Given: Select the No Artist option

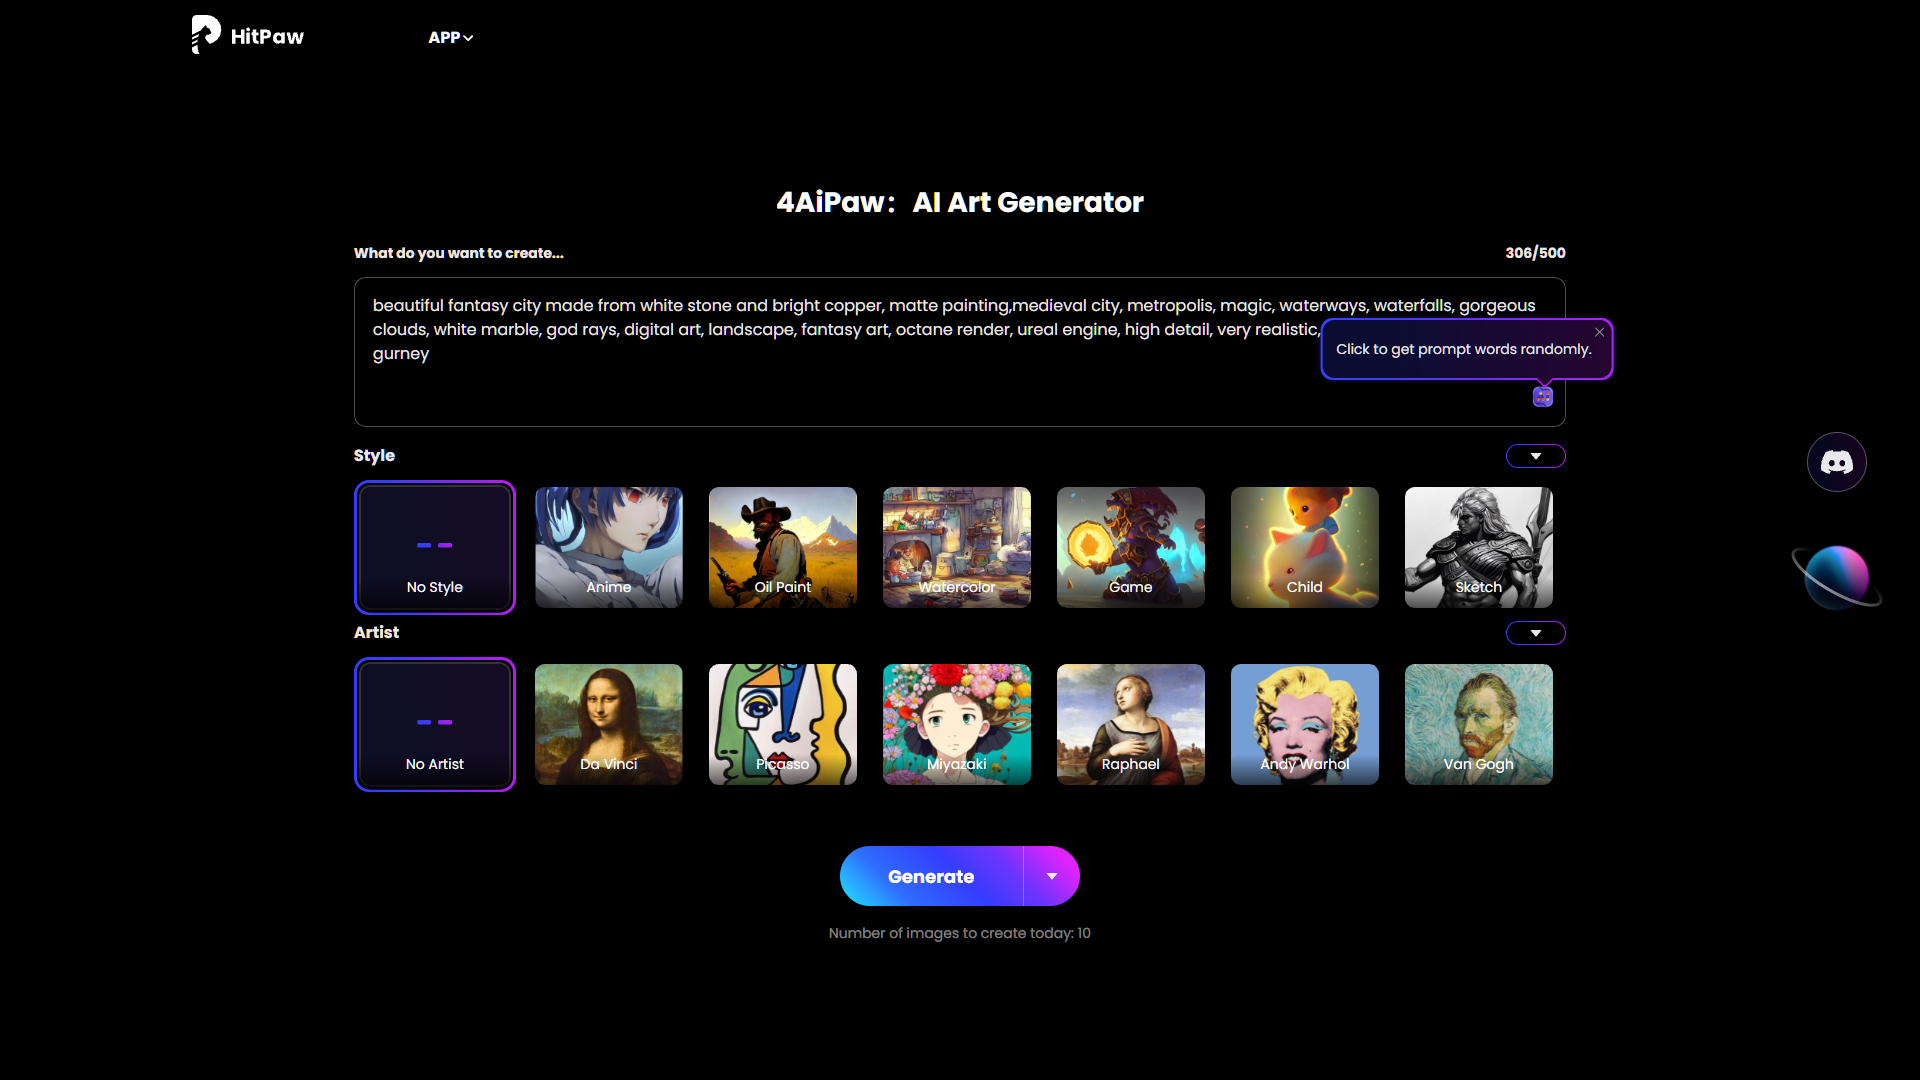Looking at the screenshot, I should [435, 724].
